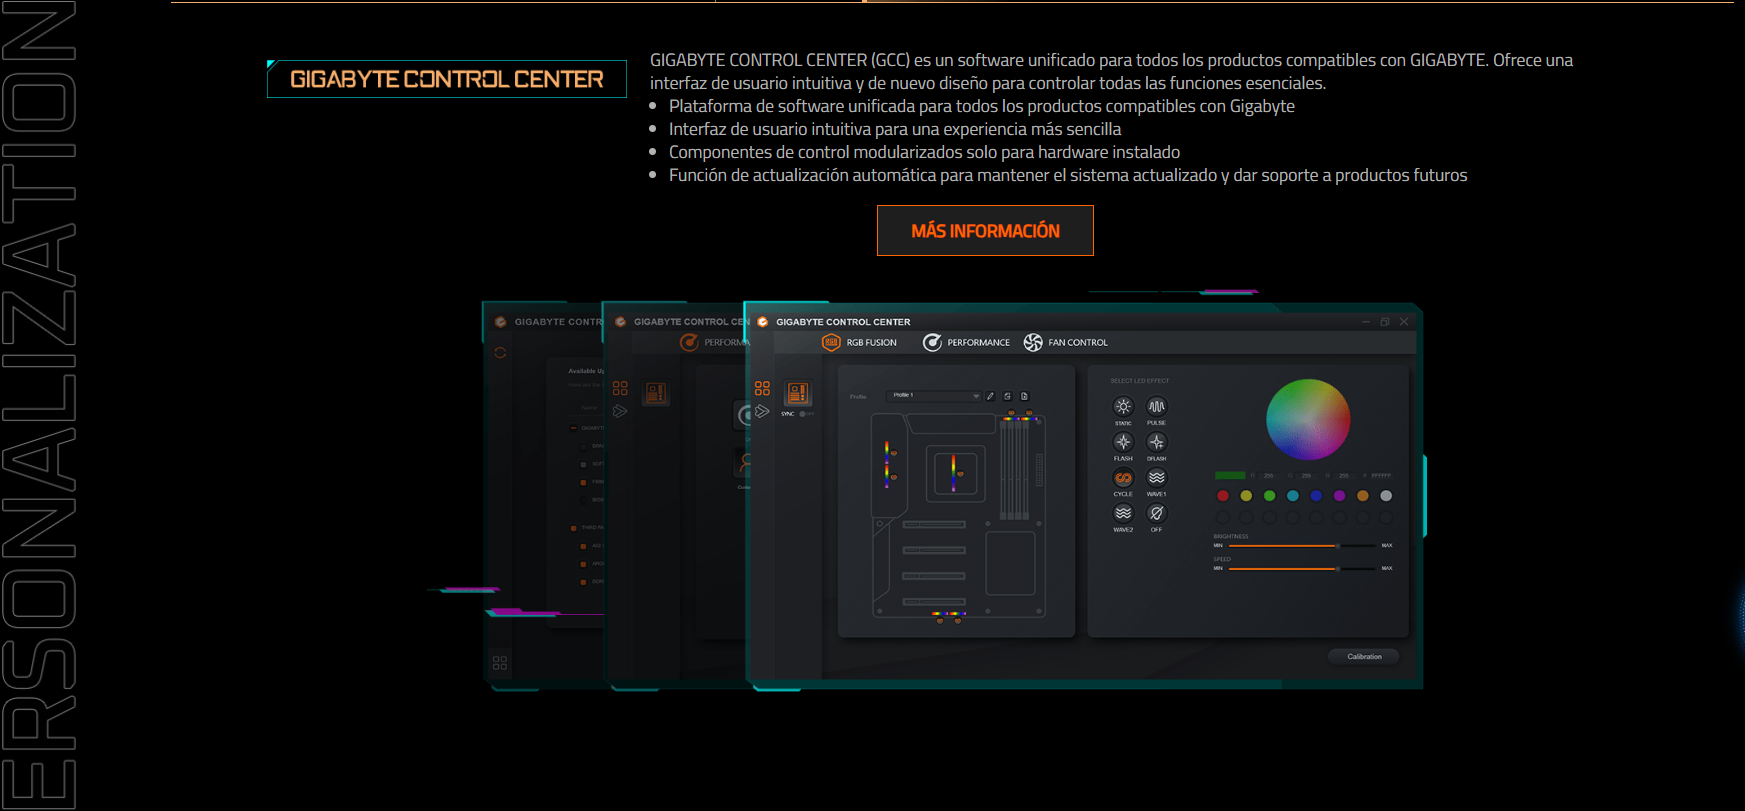Click the Calibration button
The width and height of the screenshot is (1745, 811).
pyautogui.click(x=1364, y=657)
